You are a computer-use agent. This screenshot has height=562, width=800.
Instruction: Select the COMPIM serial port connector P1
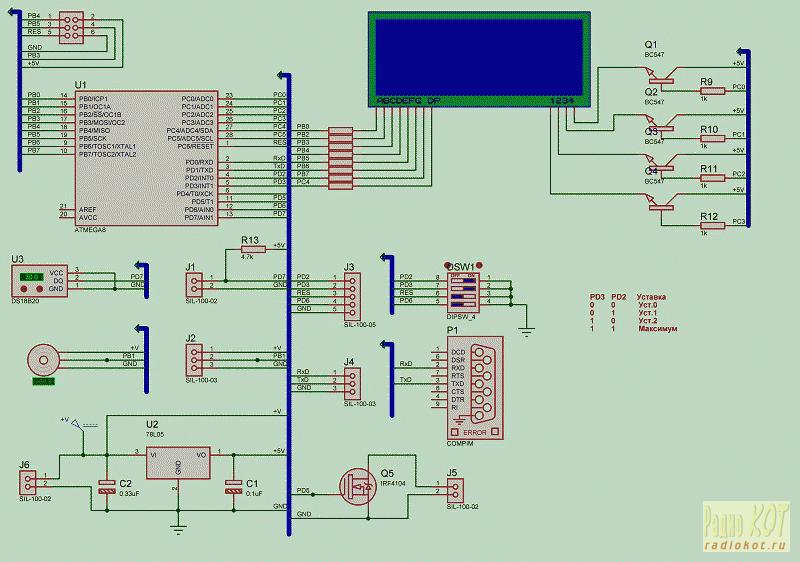point(475,388)
